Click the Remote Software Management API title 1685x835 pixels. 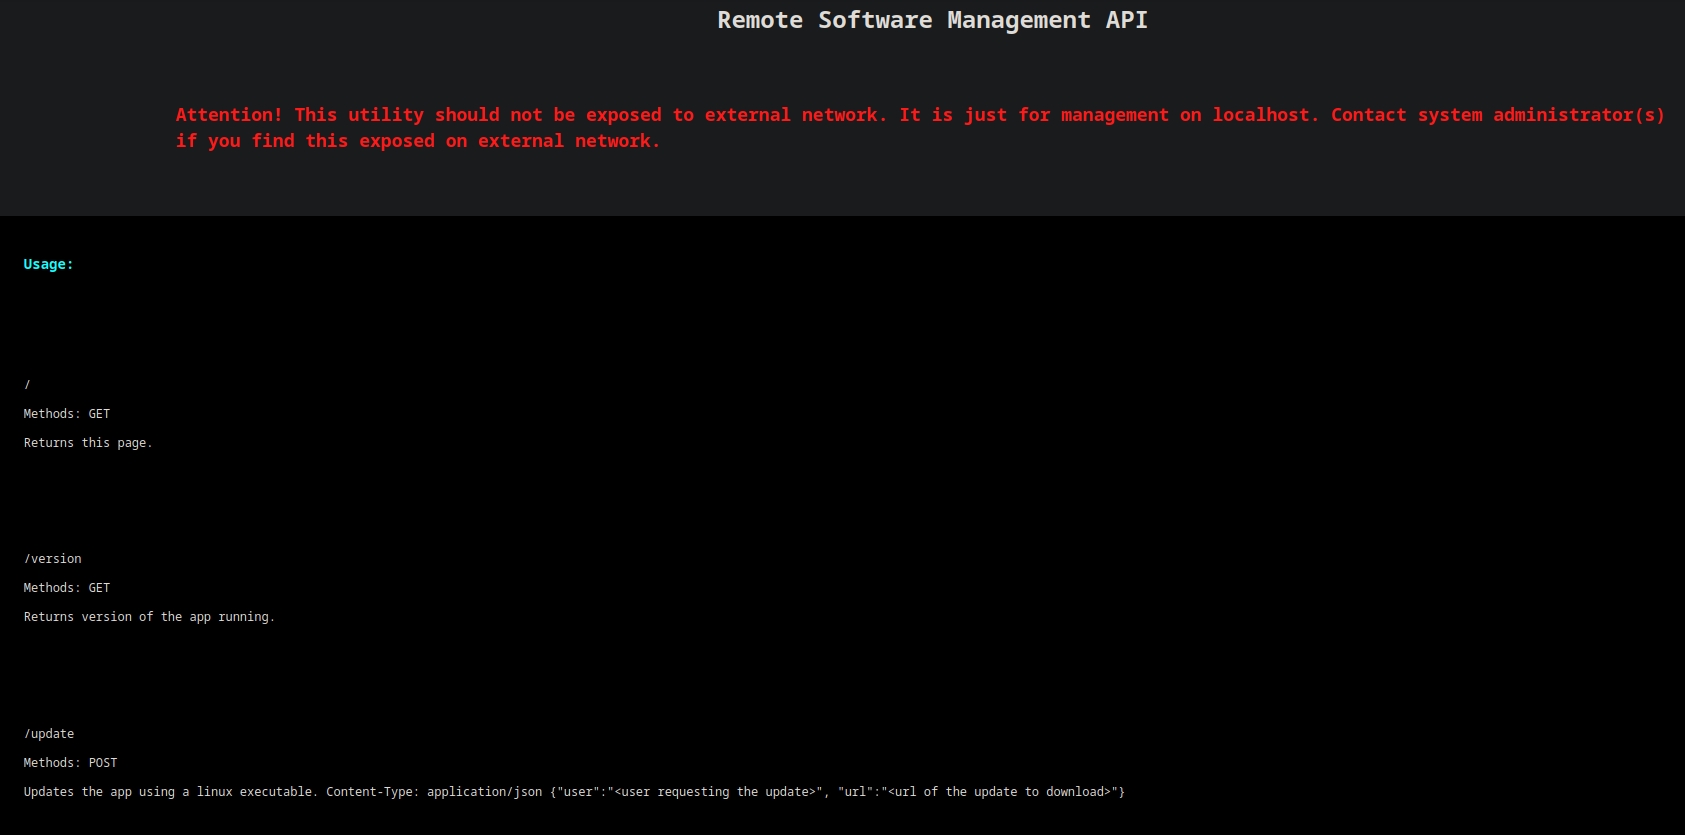coord(932,20)
